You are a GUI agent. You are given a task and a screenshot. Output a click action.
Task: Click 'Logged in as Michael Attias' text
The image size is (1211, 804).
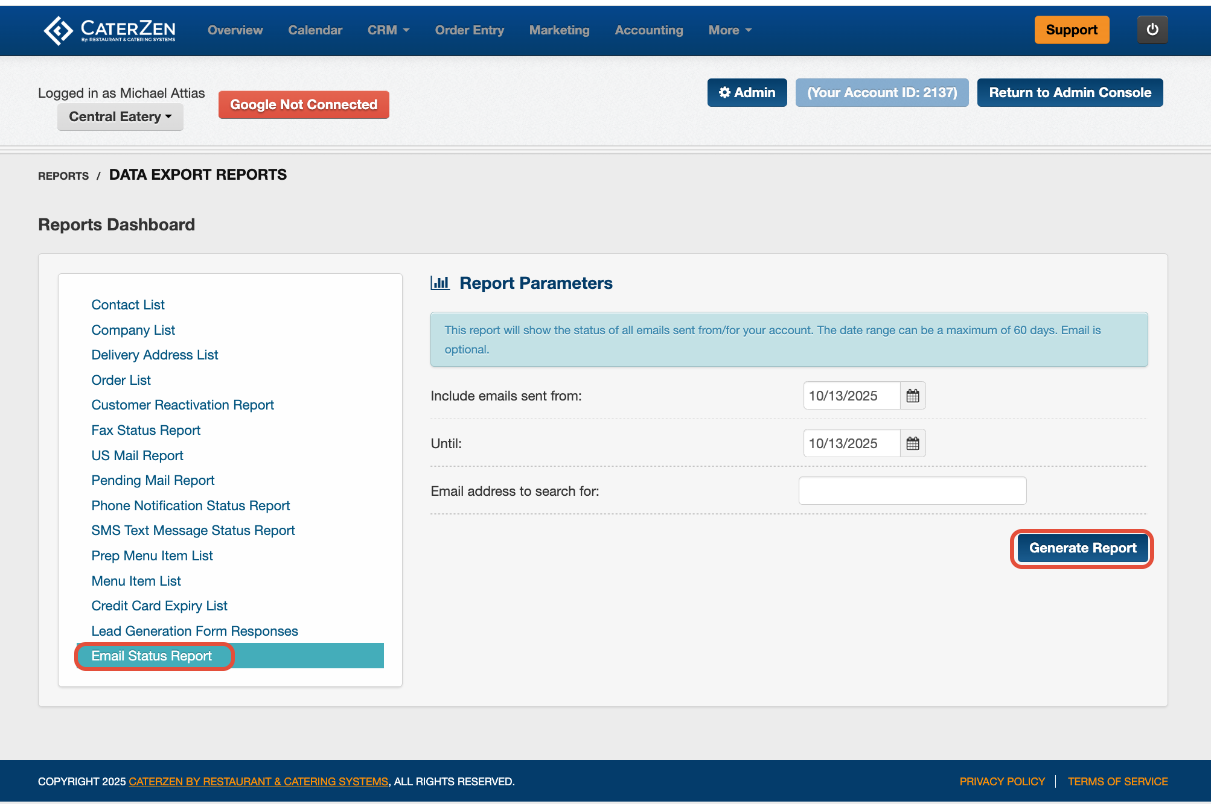click(x=121, y=93)
